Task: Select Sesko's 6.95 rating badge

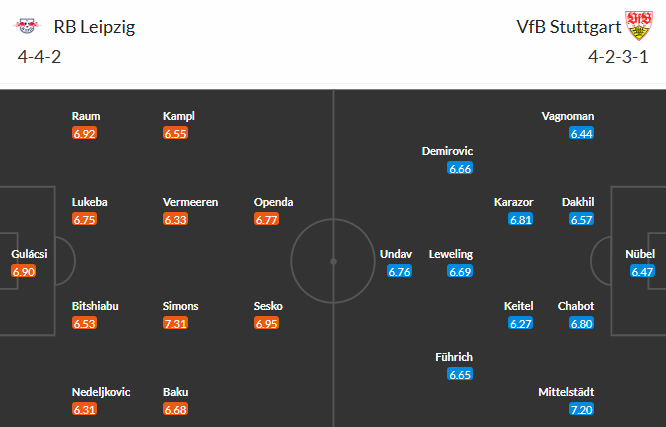Action: (x=266, y=323)
